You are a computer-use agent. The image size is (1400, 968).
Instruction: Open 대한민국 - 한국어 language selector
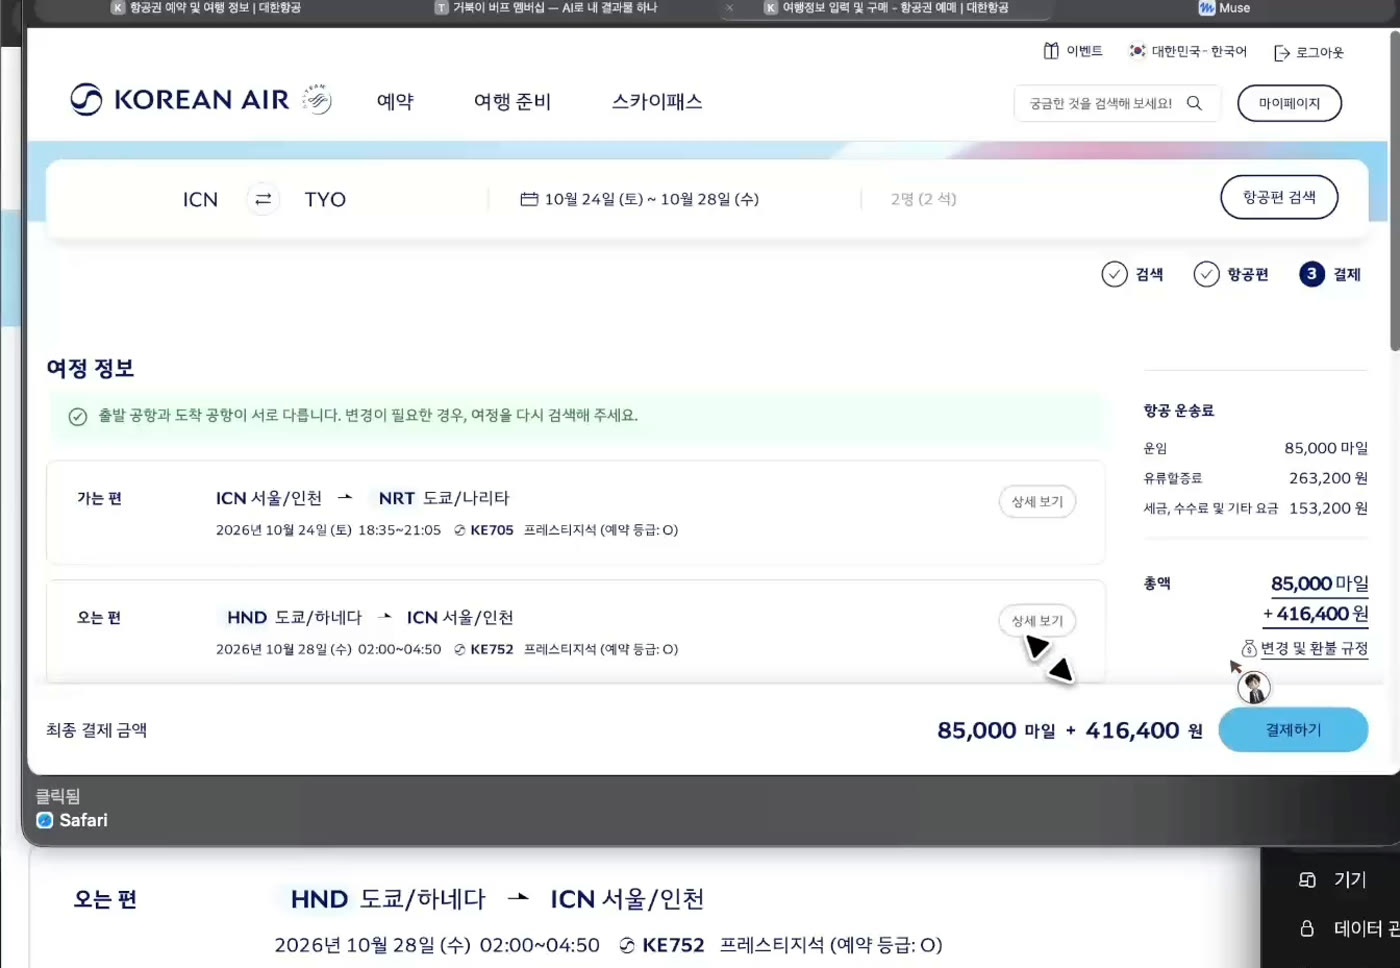[1188, 51]
